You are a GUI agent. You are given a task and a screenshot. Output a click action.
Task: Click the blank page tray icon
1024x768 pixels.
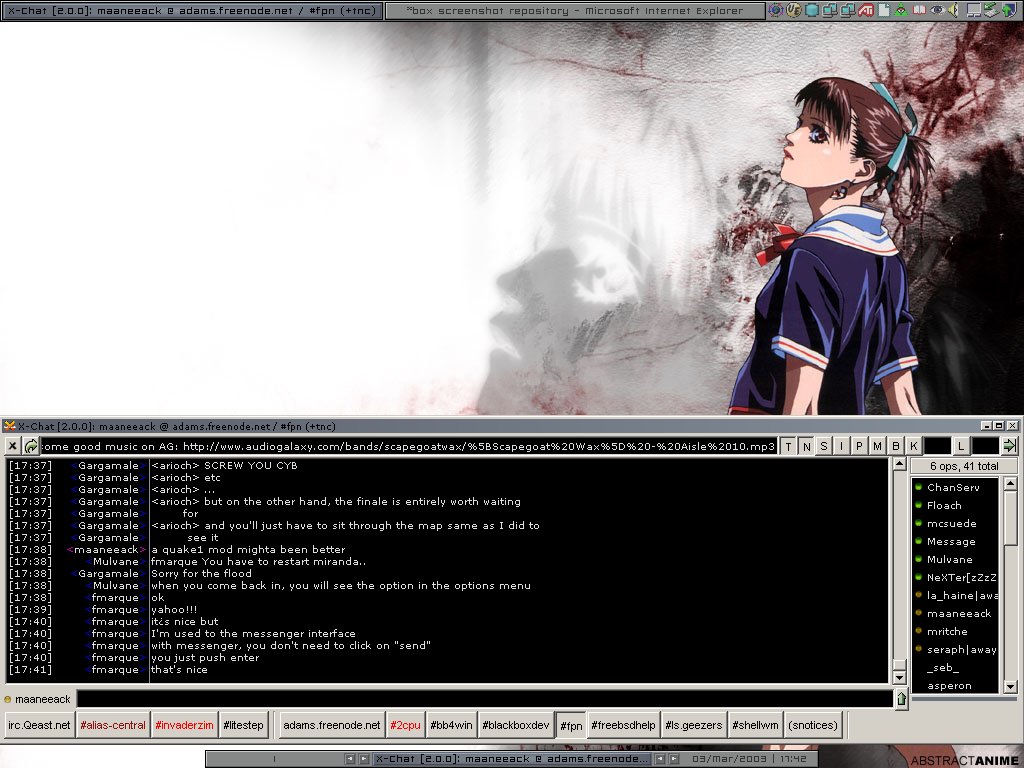[x=884, y=10]
